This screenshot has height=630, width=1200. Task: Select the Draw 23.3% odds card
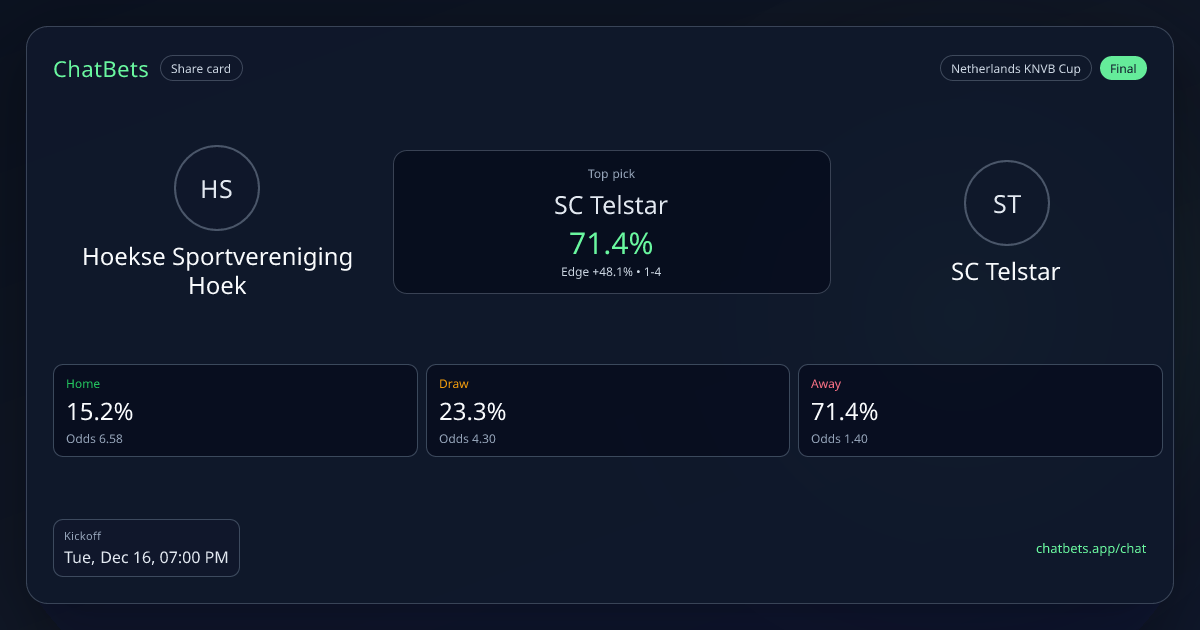[608, 410]
